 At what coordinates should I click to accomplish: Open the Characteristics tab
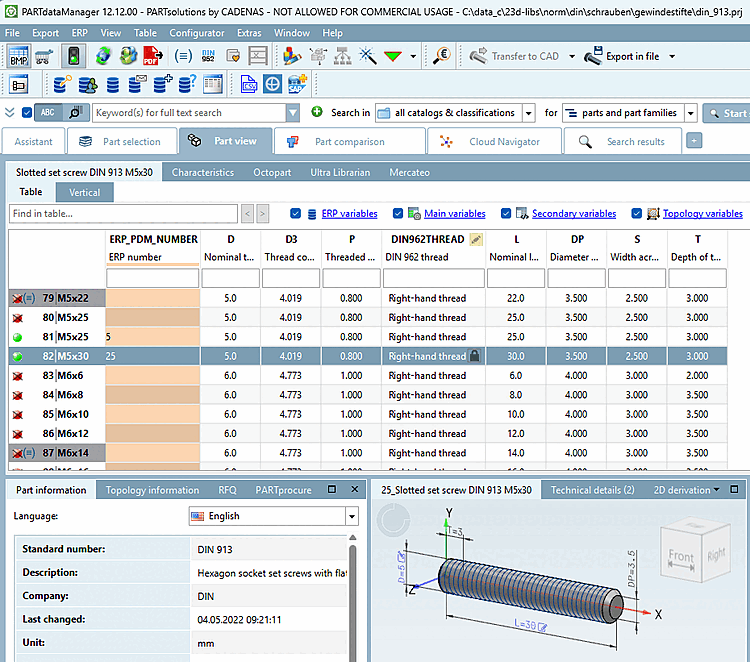203,172
